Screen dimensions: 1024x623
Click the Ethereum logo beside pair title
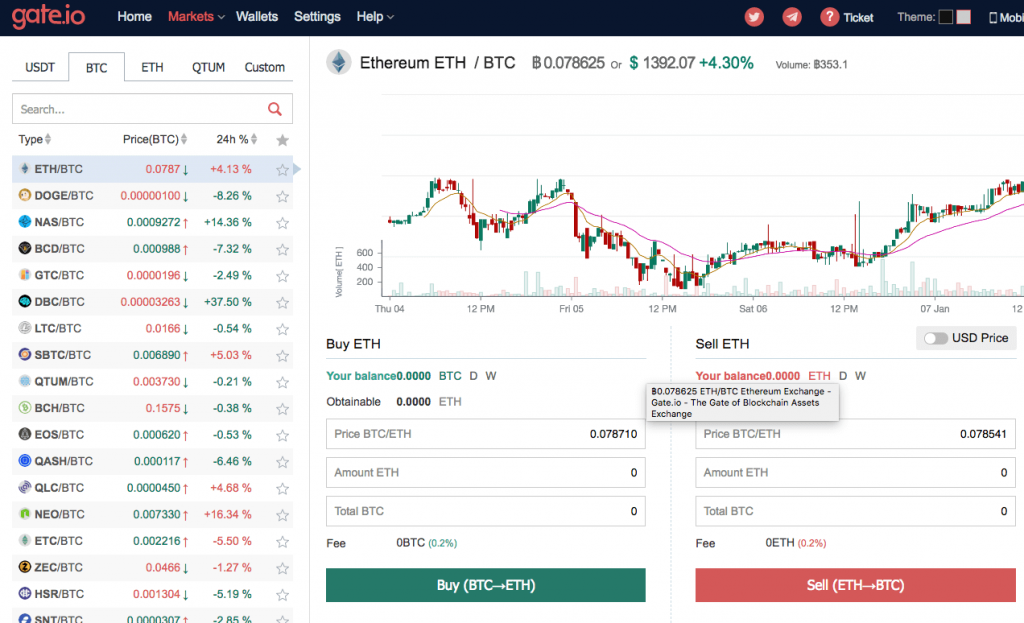tap(340, 62)
